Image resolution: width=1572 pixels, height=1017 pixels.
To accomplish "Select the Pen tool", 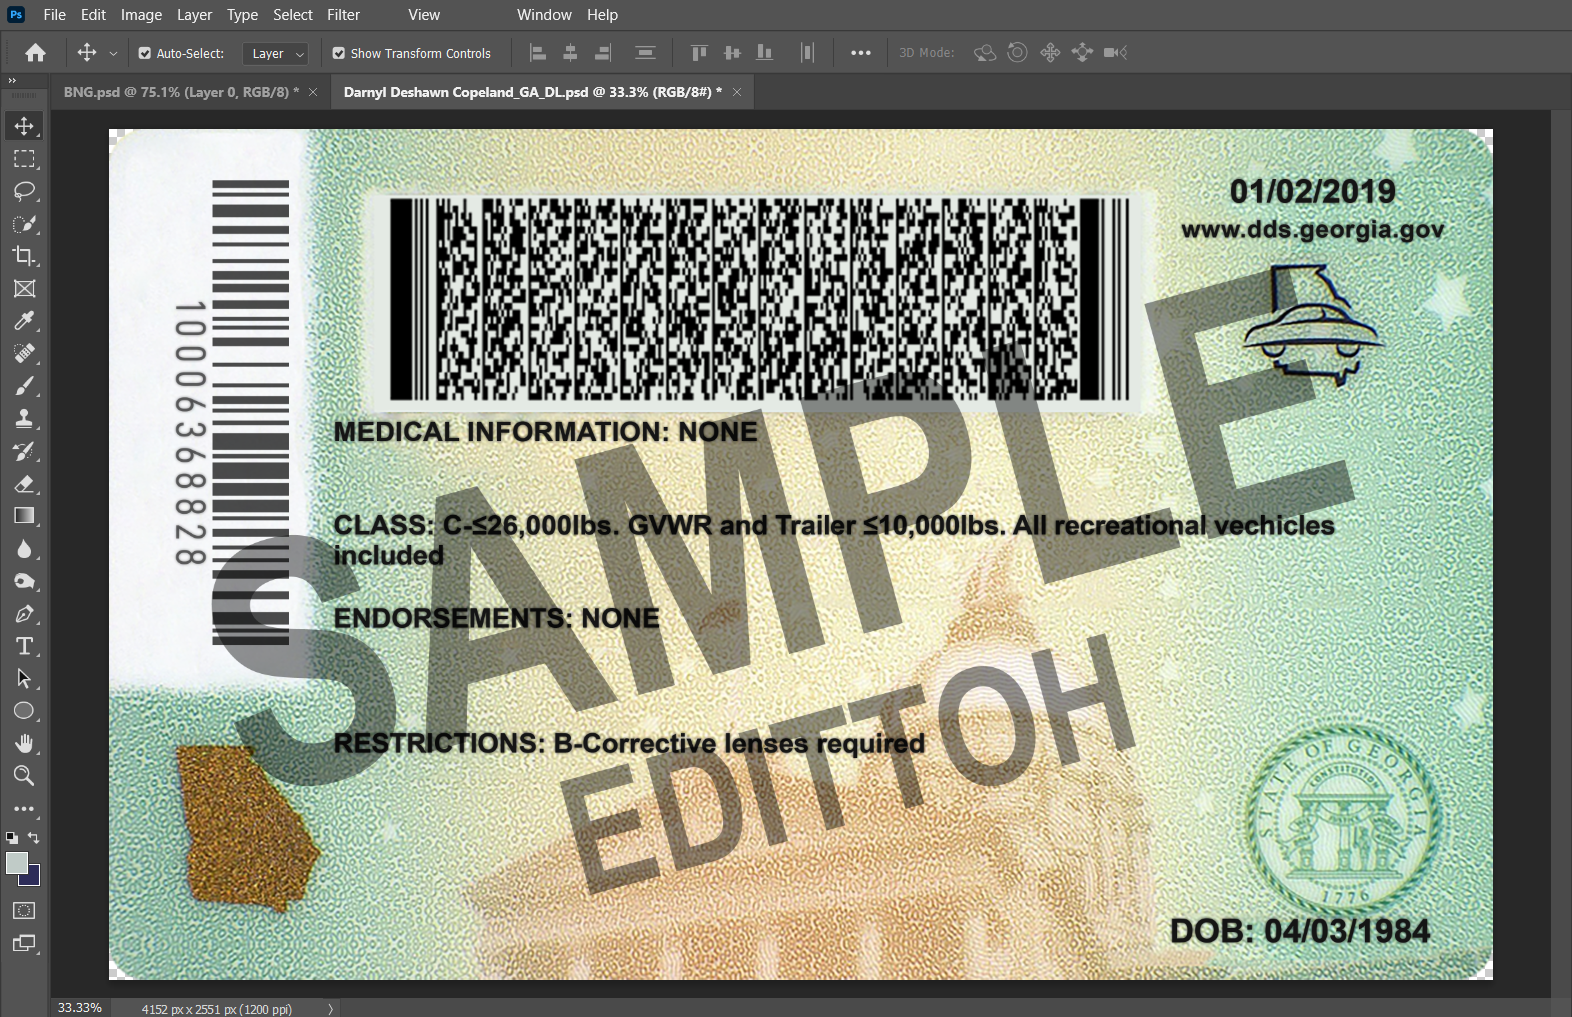I will click(24, 614).
